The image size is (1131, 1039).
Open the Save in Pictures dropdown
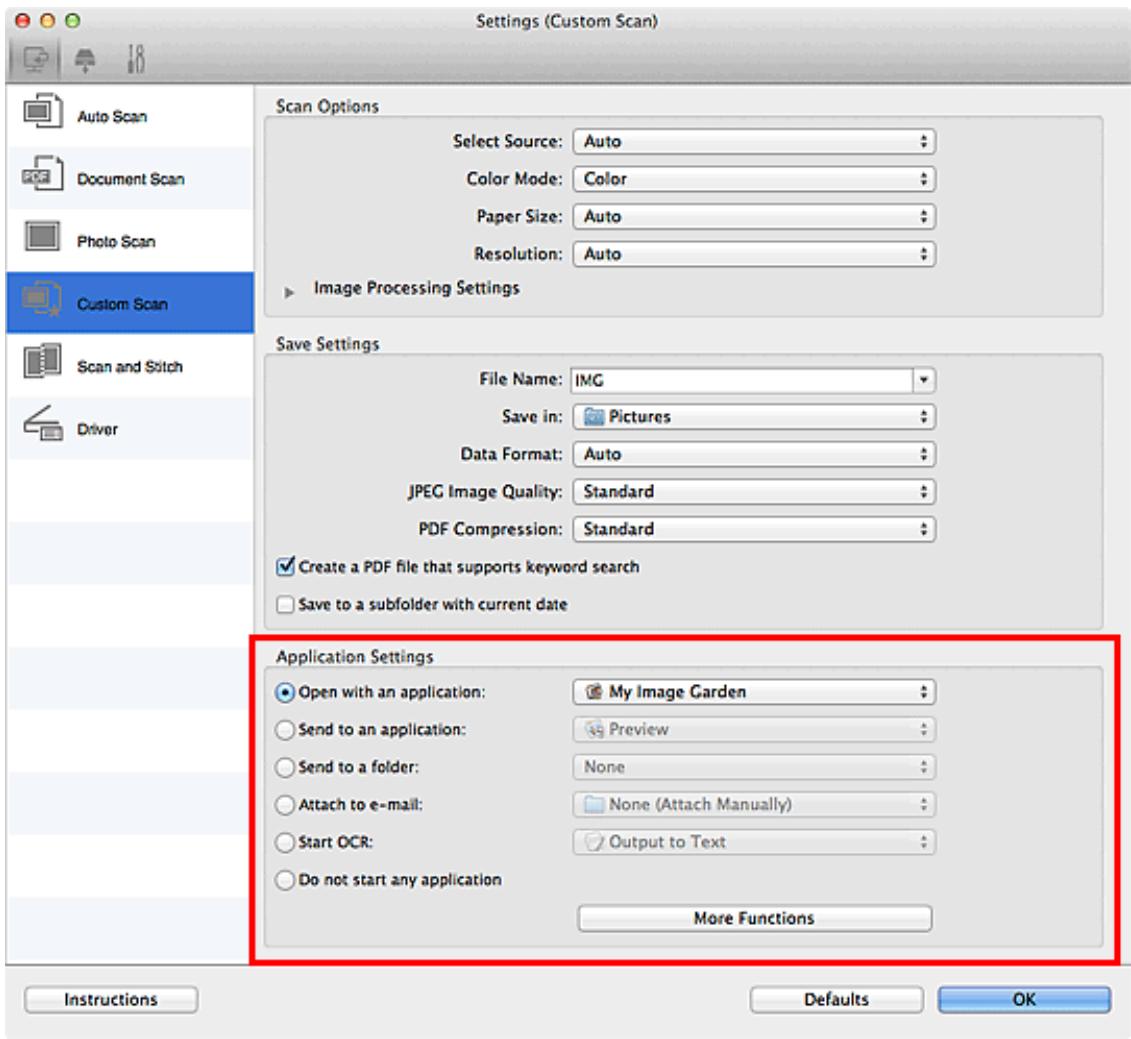click(754, 416)
